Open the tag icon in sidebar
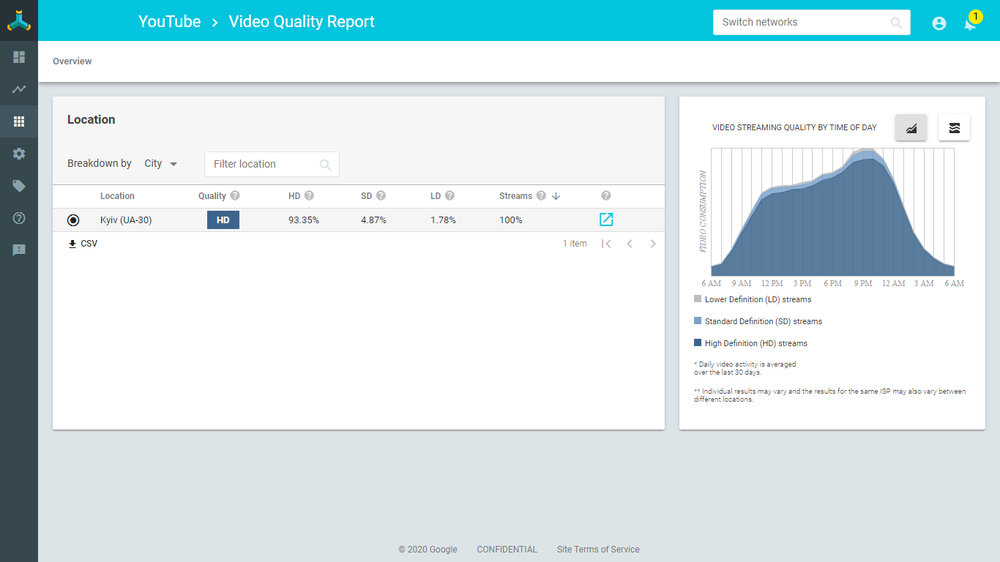The height and width of the screenshot is (562, 1000). pyautogui.click(x=19, y=186)
